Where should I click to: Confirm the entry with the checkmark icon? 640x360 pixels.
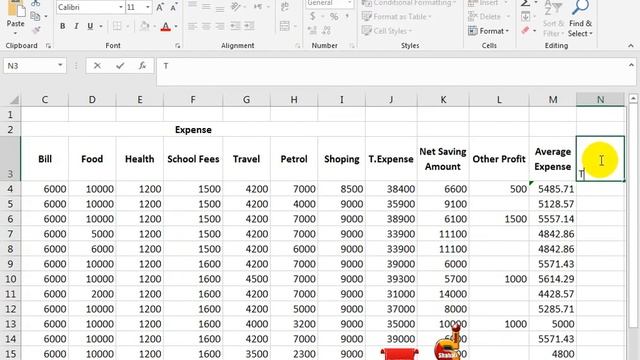pos(120,66)
